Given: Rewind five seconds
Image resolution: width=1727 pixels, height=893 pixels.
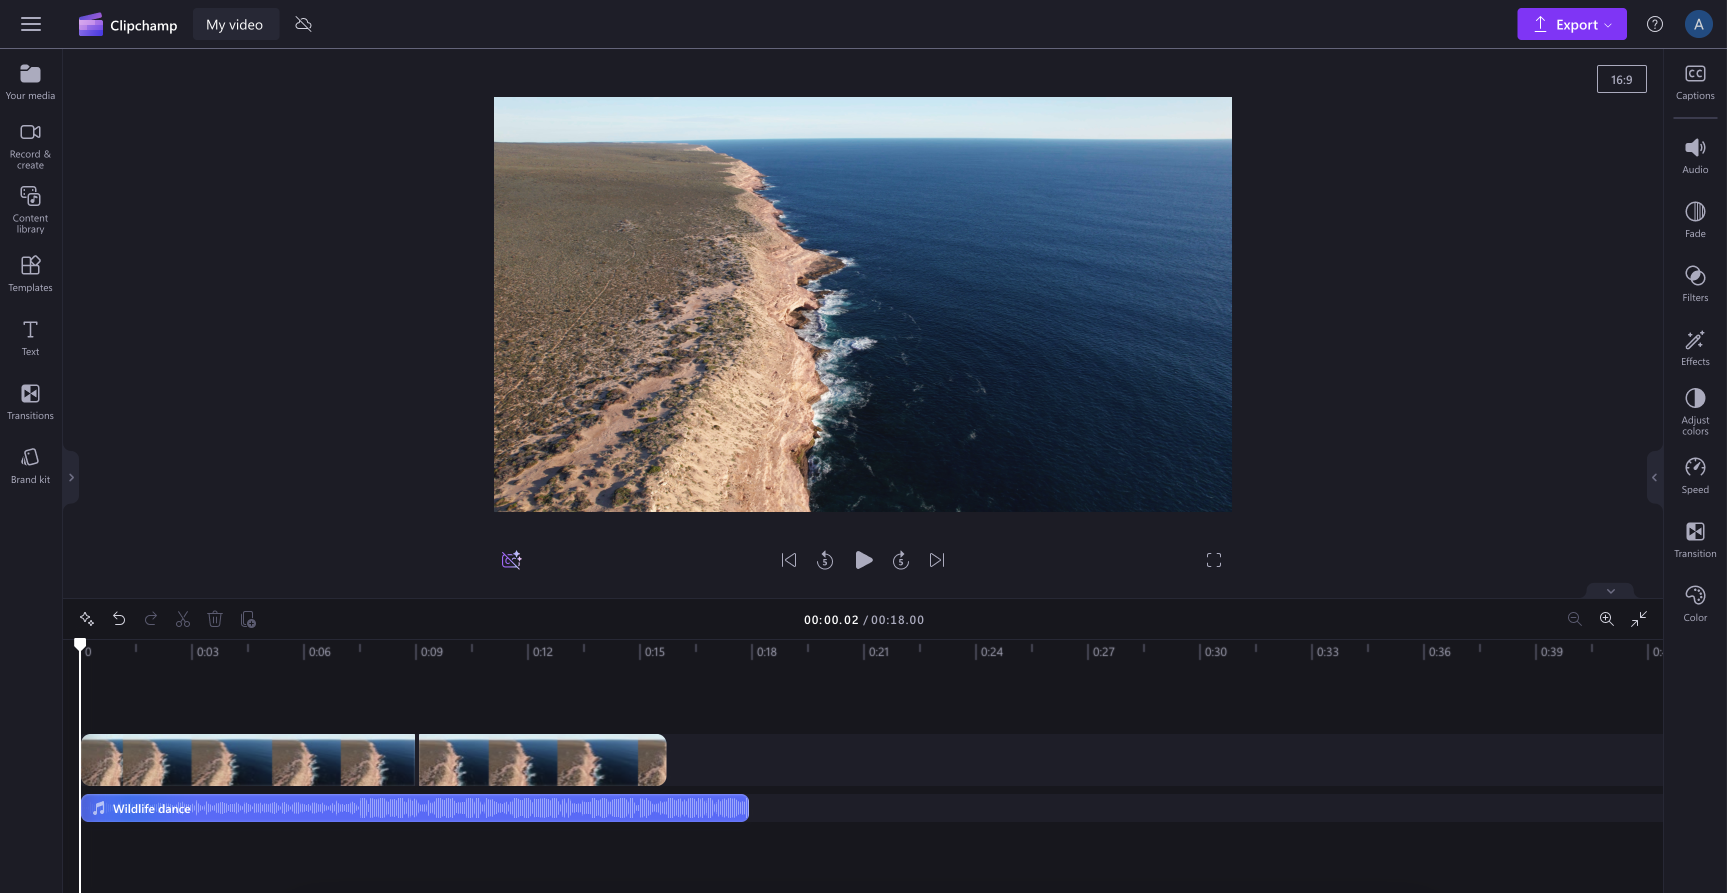Looking at the screenshot, I should tap(825, 560).
